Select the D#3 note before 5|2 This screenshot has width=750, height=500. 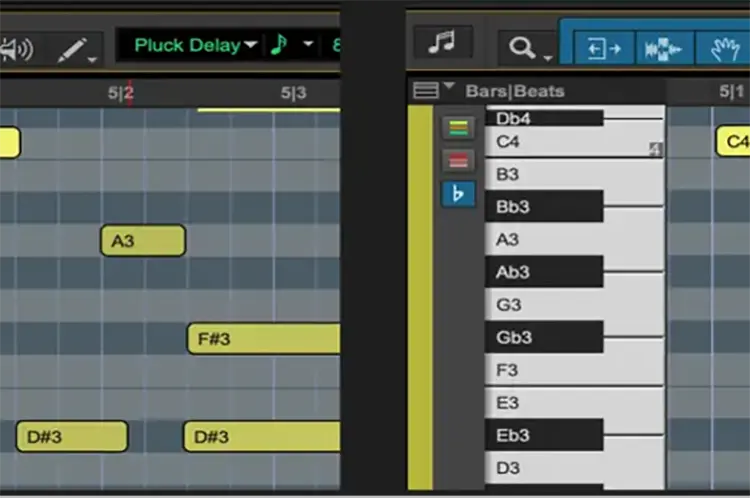pos(72,436)
